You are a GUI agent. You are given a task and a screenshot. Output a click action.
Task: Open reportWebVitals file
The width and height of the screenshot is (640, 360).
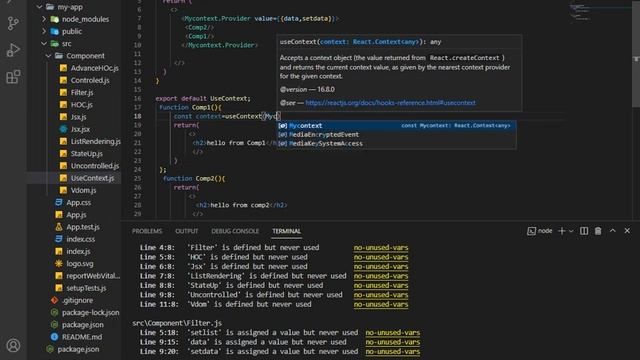(x=93, y=276)
